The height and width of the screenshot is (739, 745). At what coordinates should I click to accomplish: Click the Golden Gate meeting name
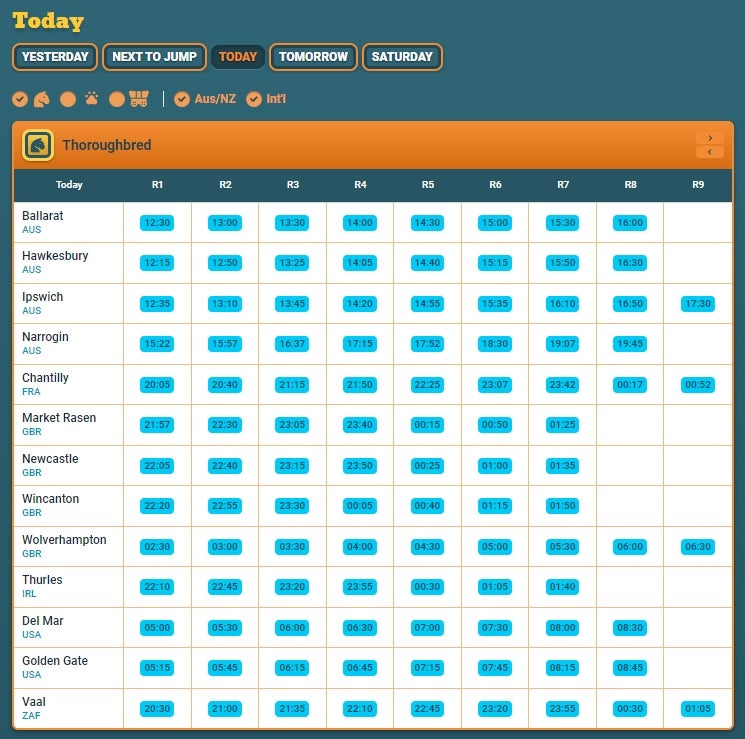55,661
